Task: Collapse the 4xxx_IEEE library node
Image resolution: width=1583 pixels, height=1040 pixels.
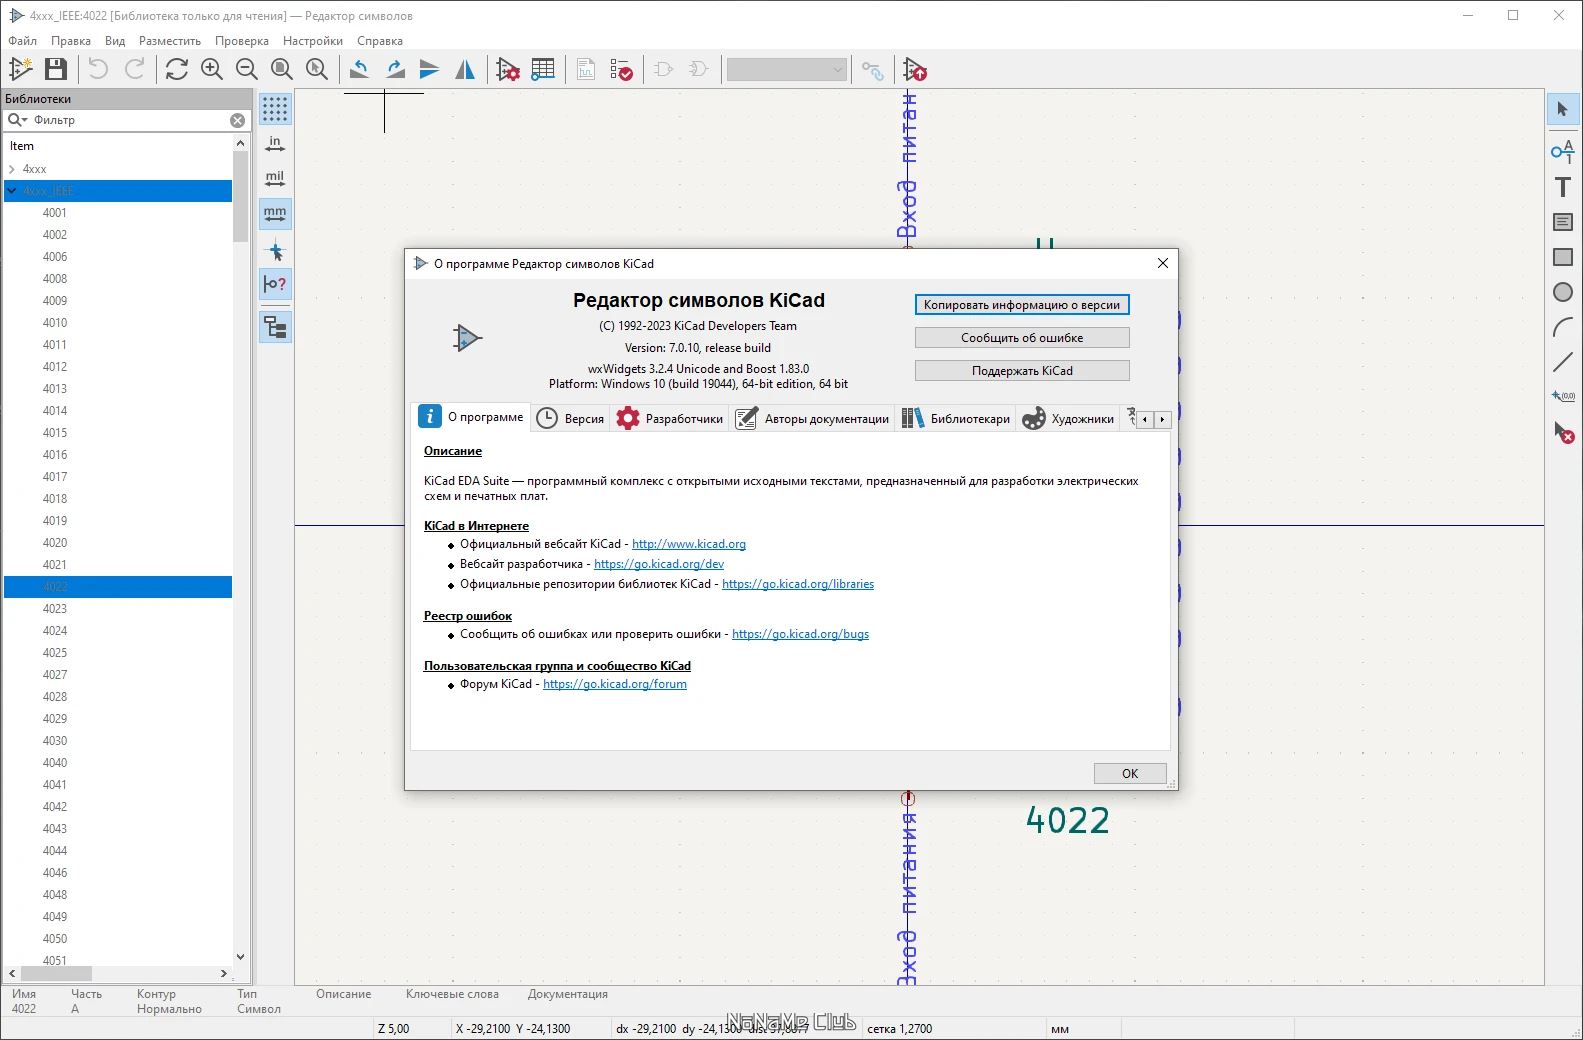Action: coord(12,191)
